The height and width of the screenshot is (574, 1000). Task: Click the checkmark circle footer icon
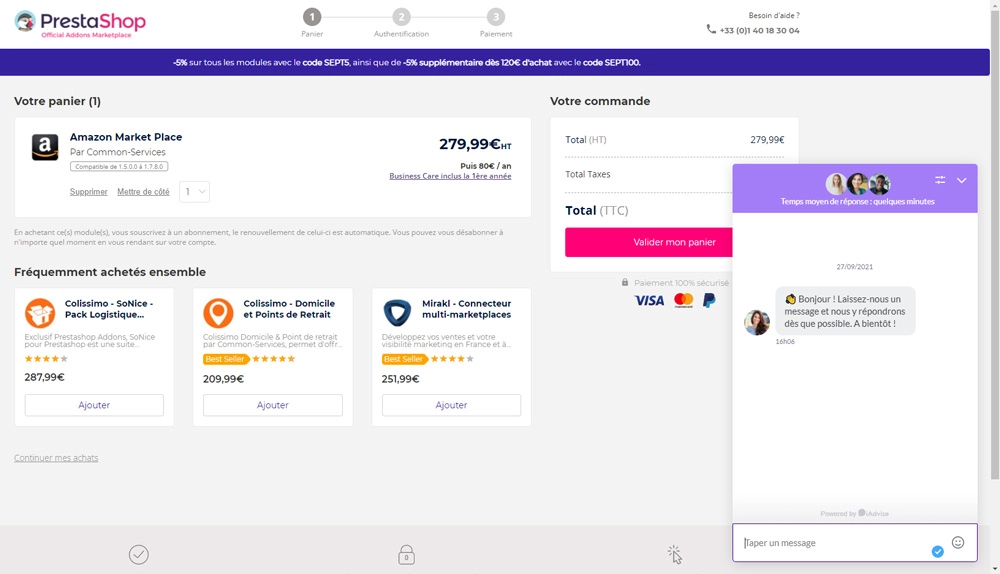point(138,554)
